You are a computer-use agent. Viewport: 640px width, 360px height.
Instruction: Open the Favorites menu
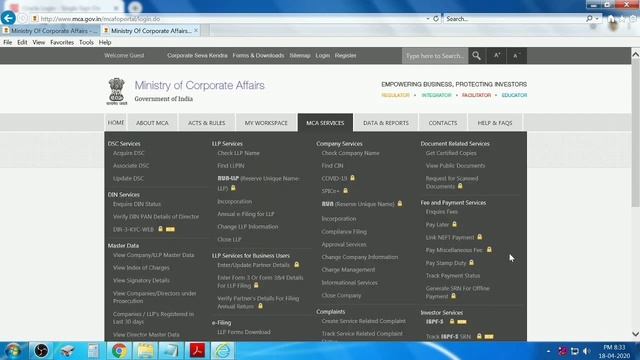tap(62, 42)
